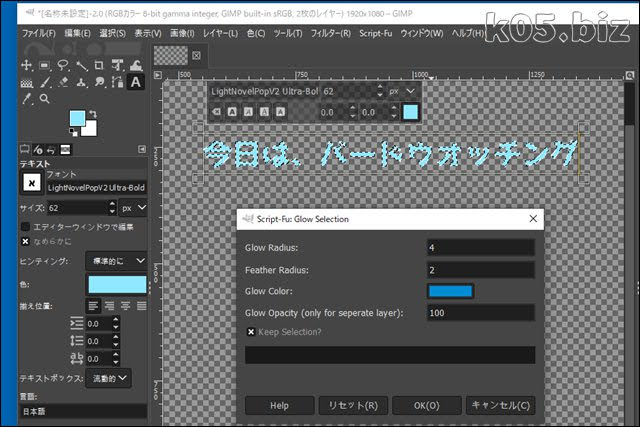Adjust letter spacing stepper
640x427 pixels.
(116, 359)
